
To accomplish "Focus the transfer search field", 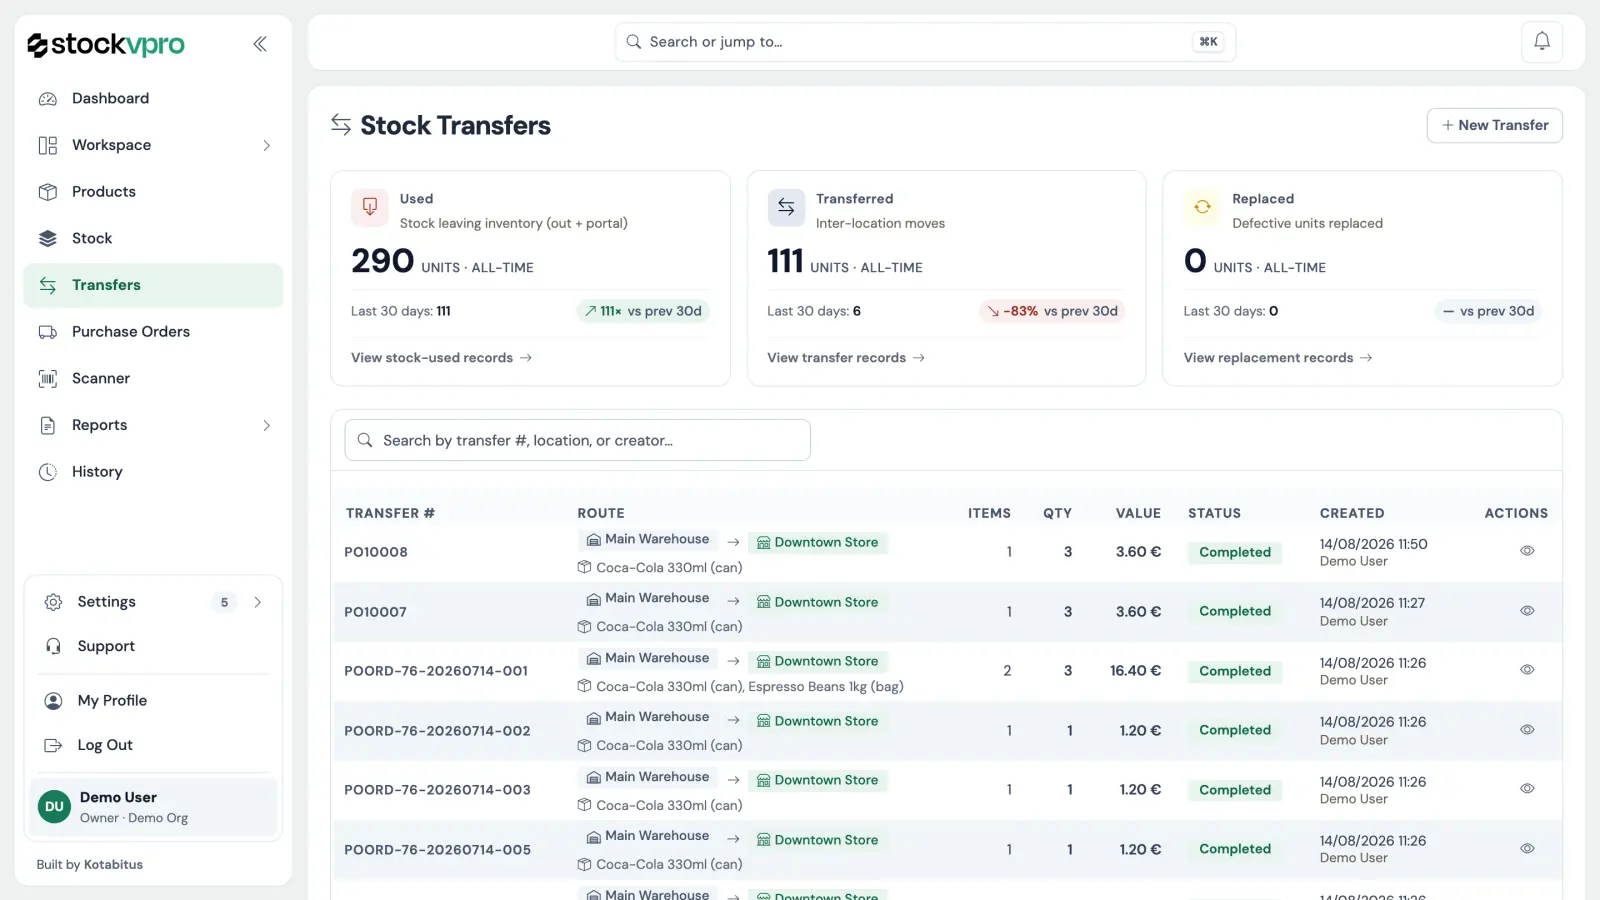I will point(577,440).
